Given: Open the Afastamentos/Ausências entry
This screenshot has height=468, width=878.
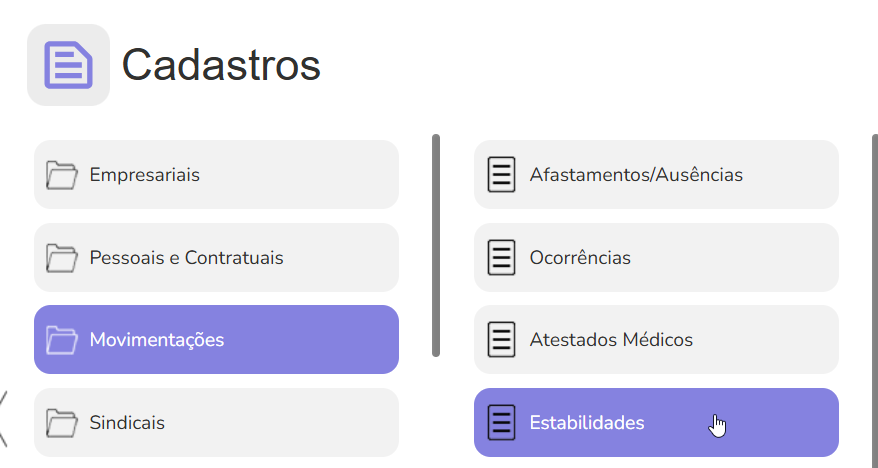Looking at the screenshot, I should (636, 175).
